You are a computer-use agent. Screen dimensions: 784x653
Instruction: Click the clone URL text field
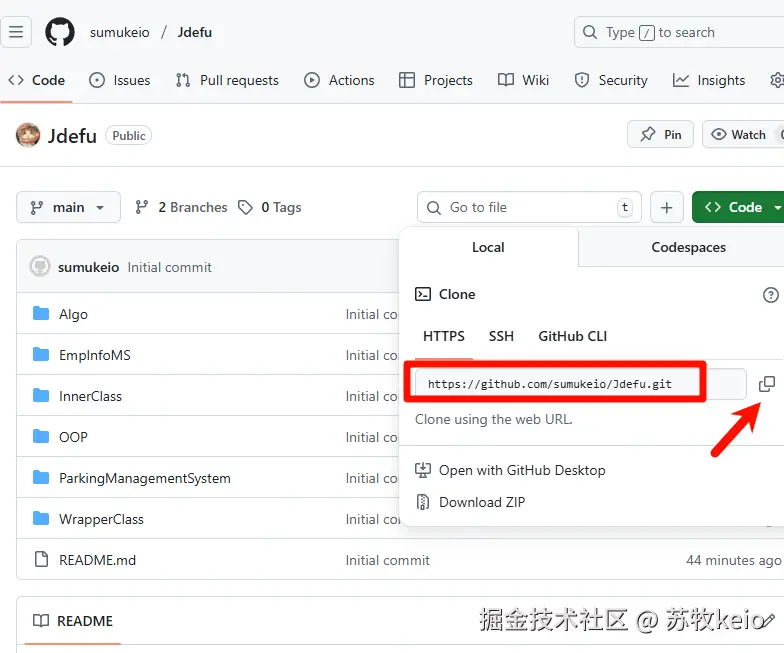[580, 384]
